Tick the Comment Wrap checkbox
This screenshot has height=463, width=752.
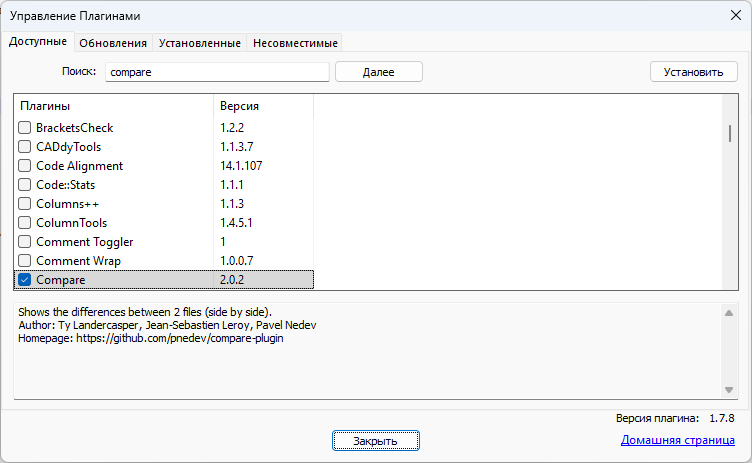click(x=25, y=261)
